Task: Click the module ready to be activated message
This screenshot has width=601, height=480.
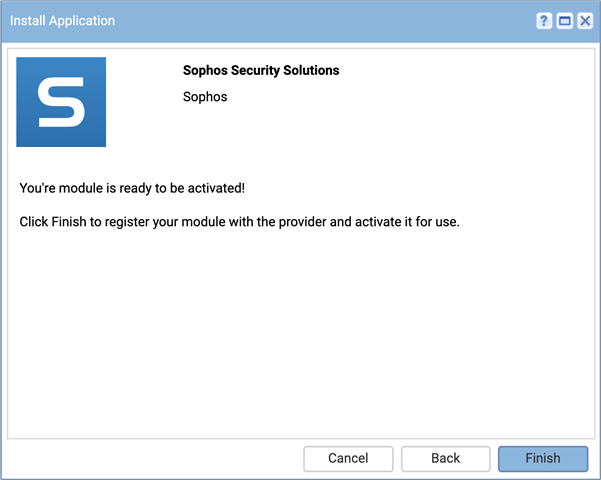Action: (132, 188)
